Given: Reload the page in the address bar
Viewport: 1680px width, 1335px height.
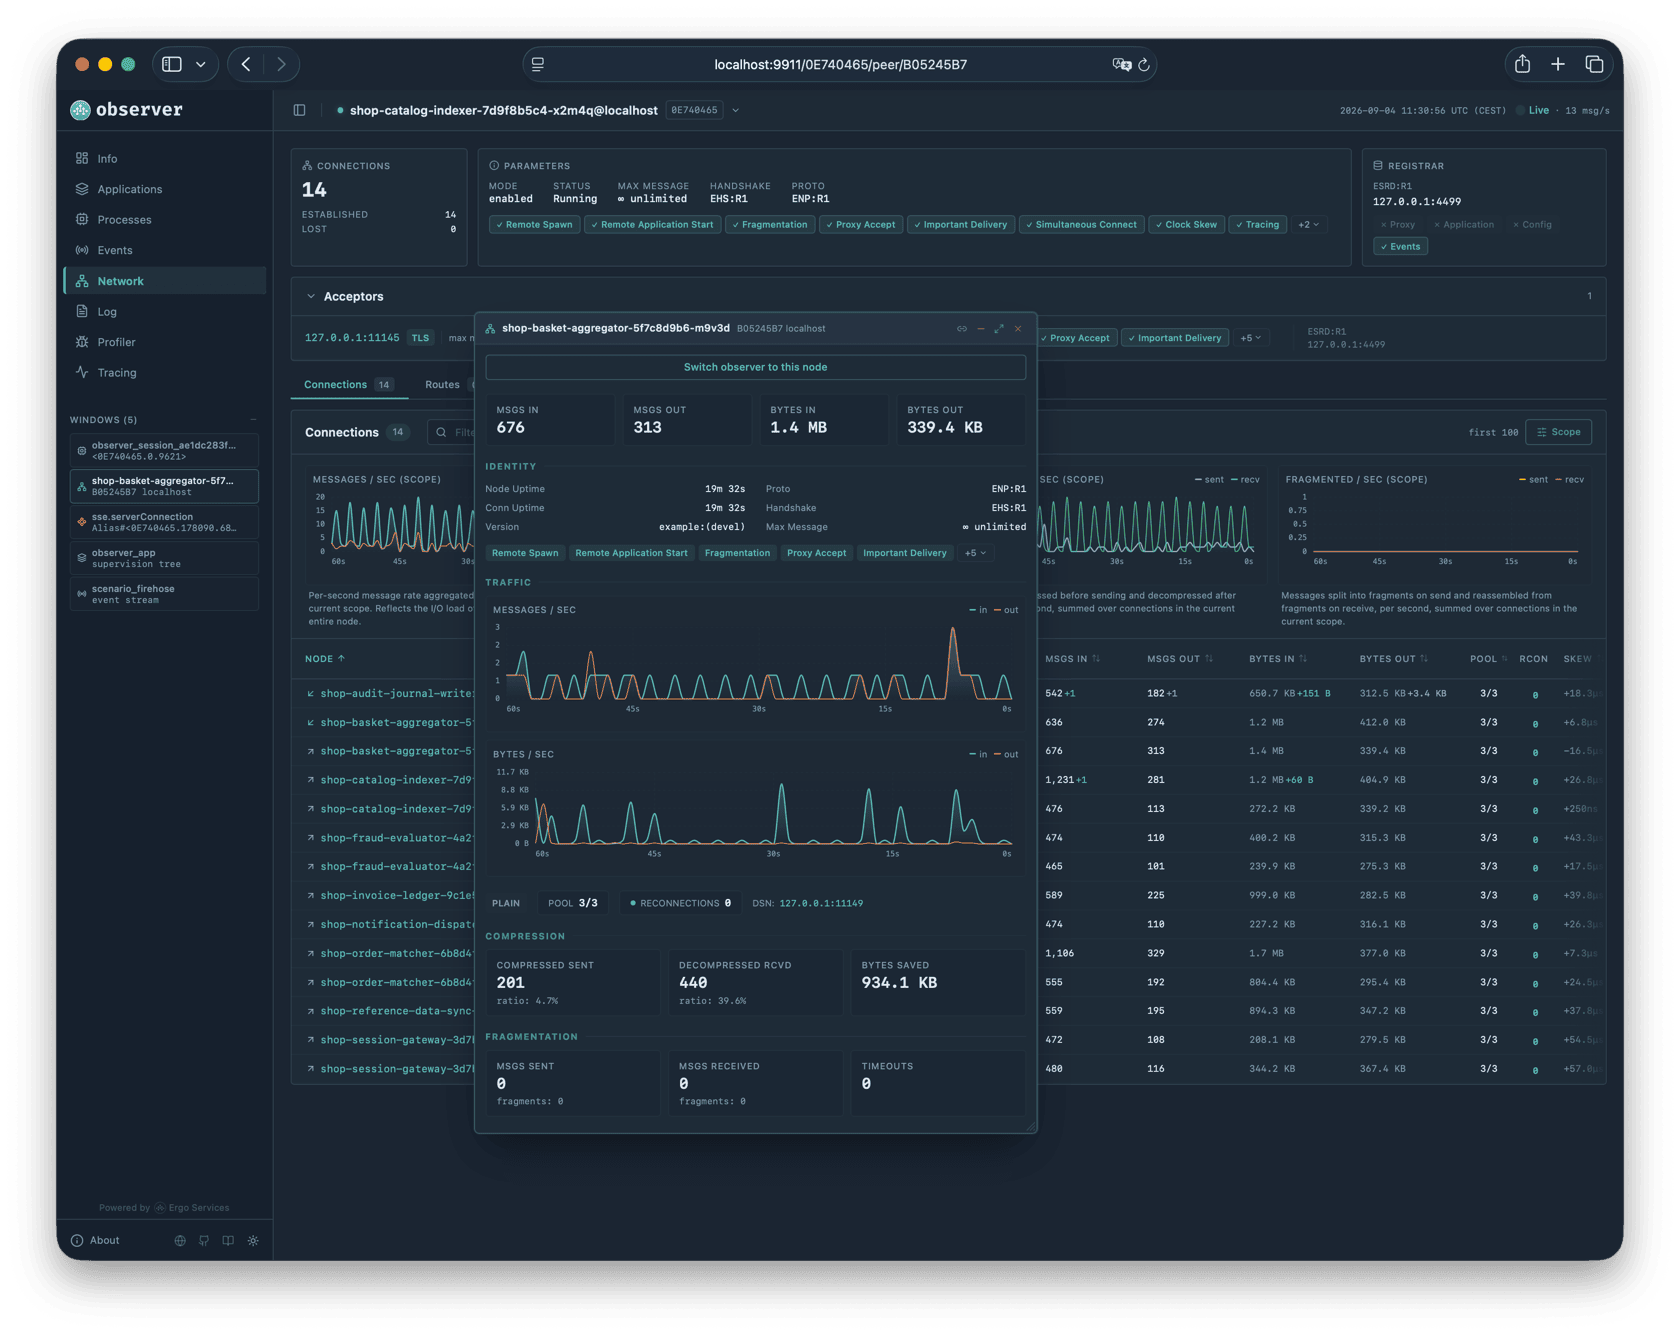Looking at the screenshot, I should 1144,65.
